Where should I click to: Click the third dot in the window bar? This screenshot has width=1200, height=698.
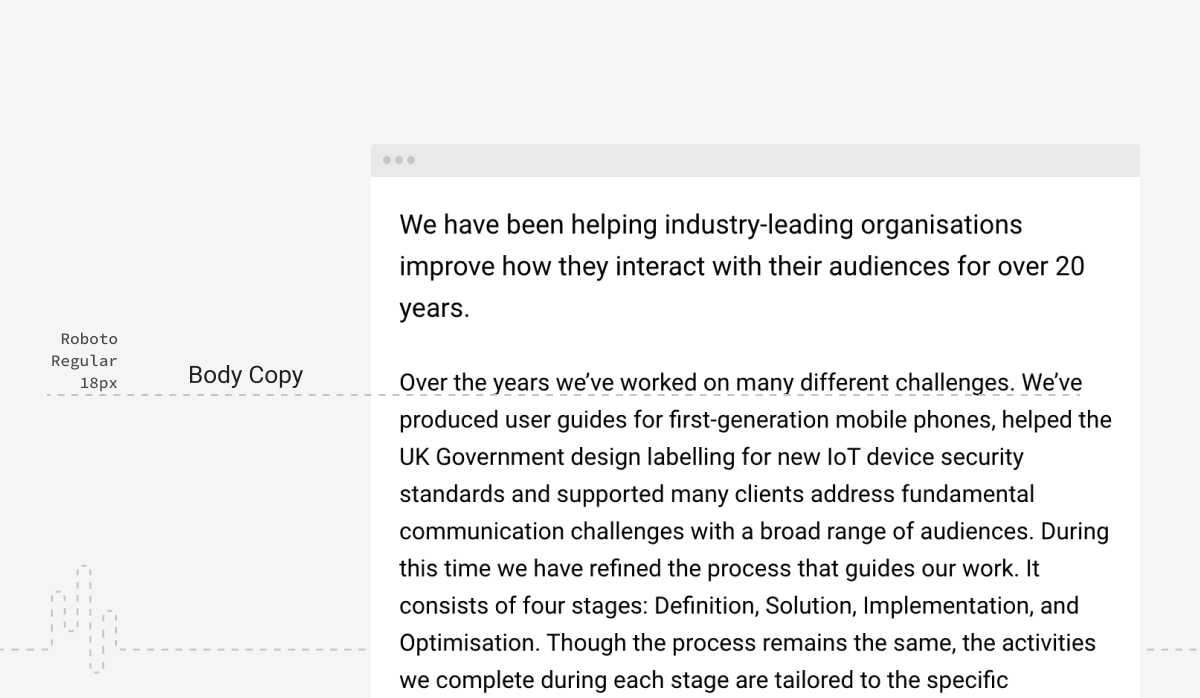pyautogui.click(x=411, y=160)
